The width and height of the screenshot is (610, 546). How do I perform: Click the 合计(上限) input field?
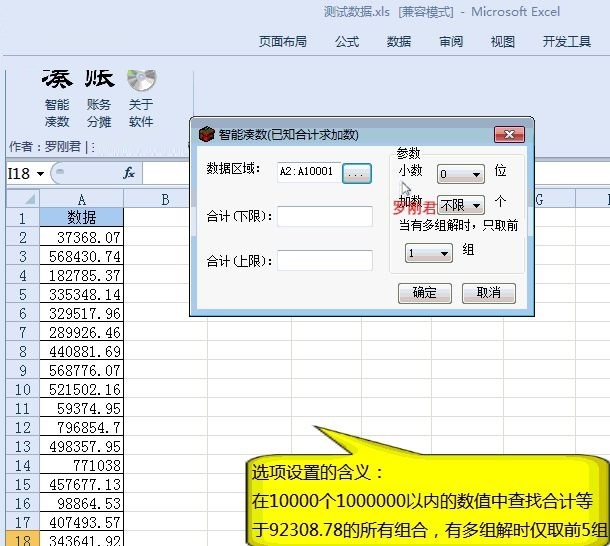(324, 260)
